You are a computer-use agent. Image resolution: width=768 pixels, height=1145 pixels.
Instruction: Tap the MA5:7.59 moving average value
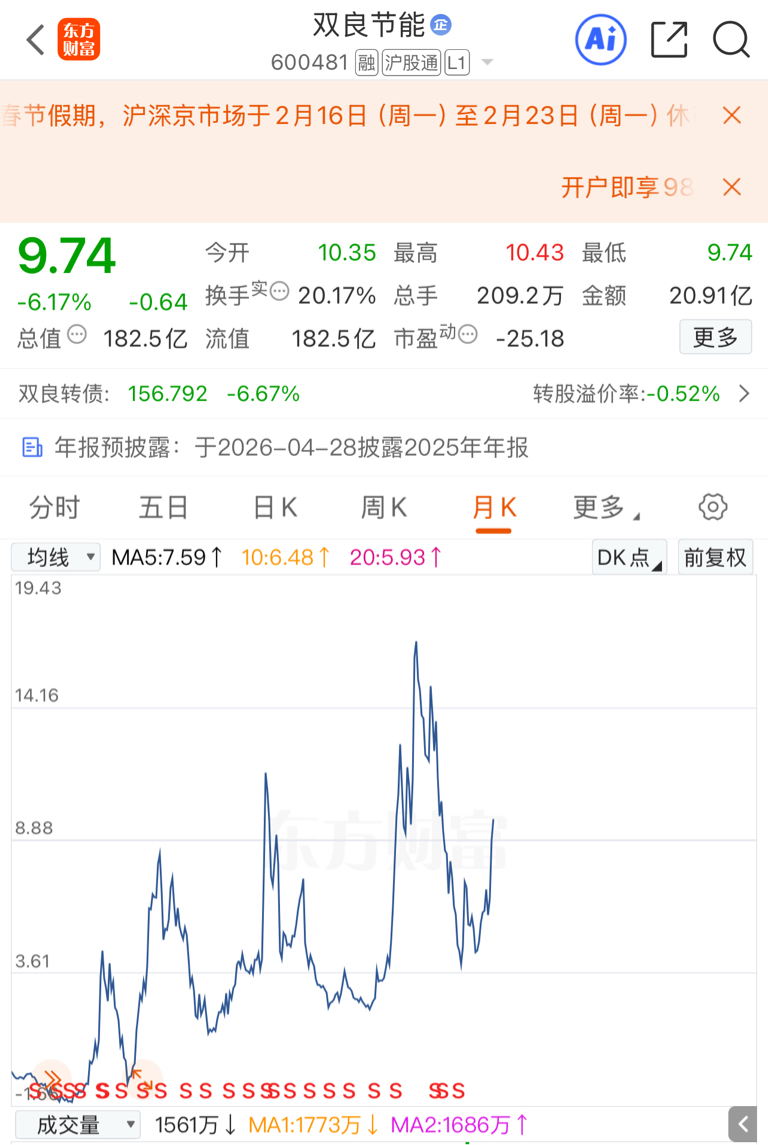tap(167, 558)
